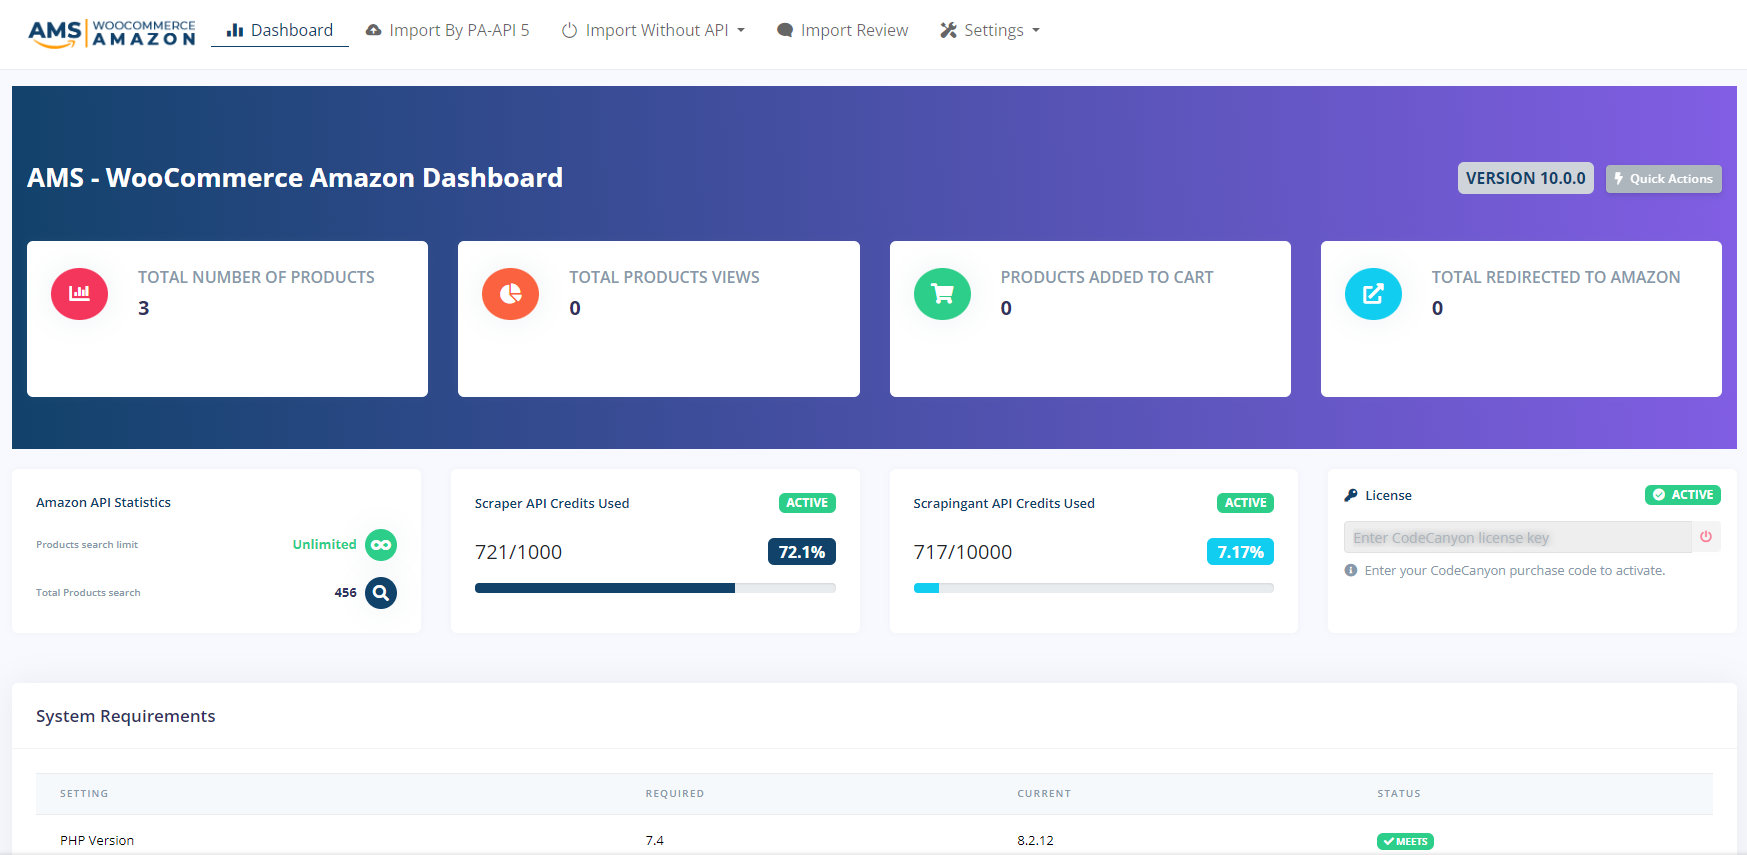Click the STATUS column header
1747x855 pixels.
1399,794
